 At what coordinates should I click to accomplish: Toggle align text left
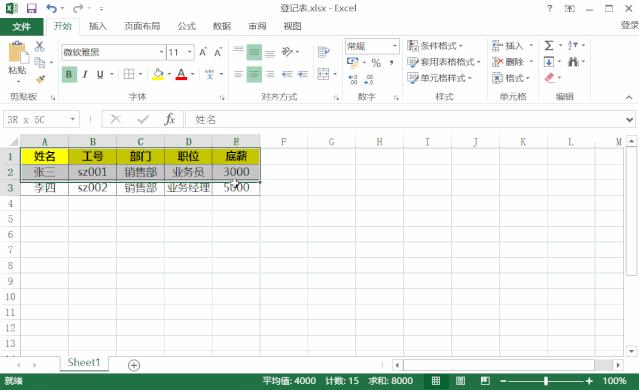coord(238,74)
